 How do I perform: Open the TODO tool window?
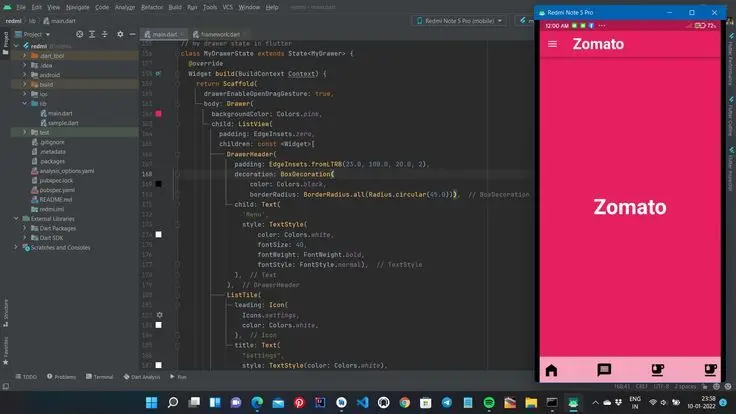(26, 377)
